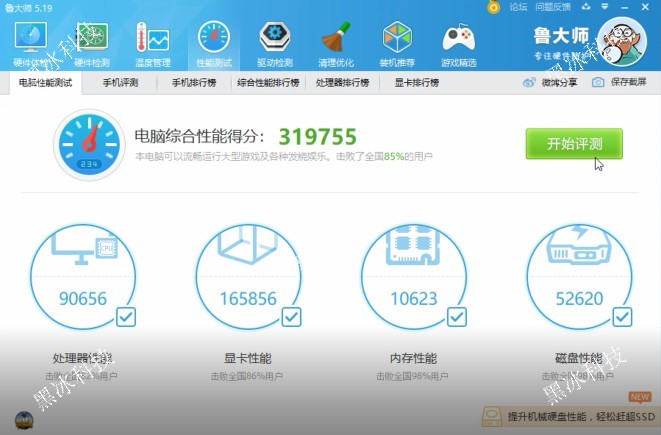Open the 装机推荐 cube icon
Screen dimensions: 661x435
[397, 42]
